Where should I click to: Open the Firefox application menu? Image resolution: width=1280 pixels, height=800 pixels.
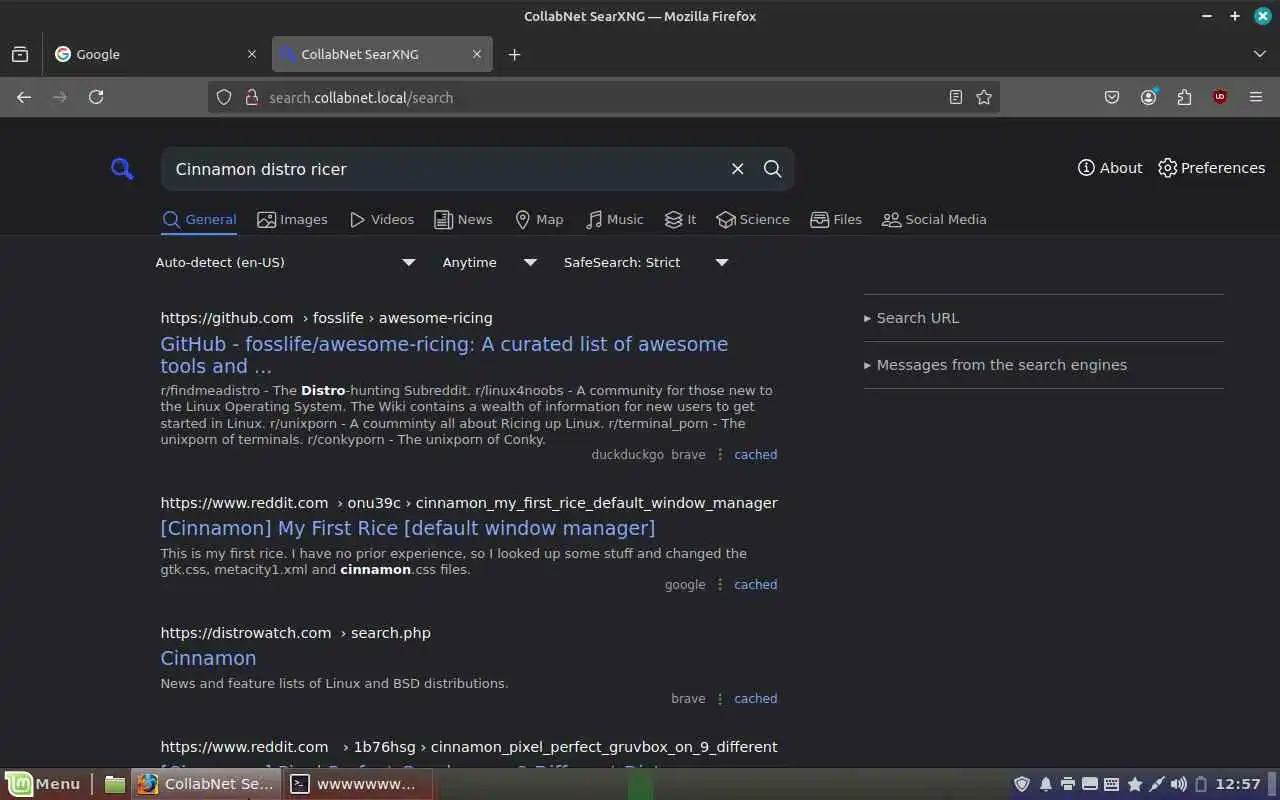(x=1256, y=97)
